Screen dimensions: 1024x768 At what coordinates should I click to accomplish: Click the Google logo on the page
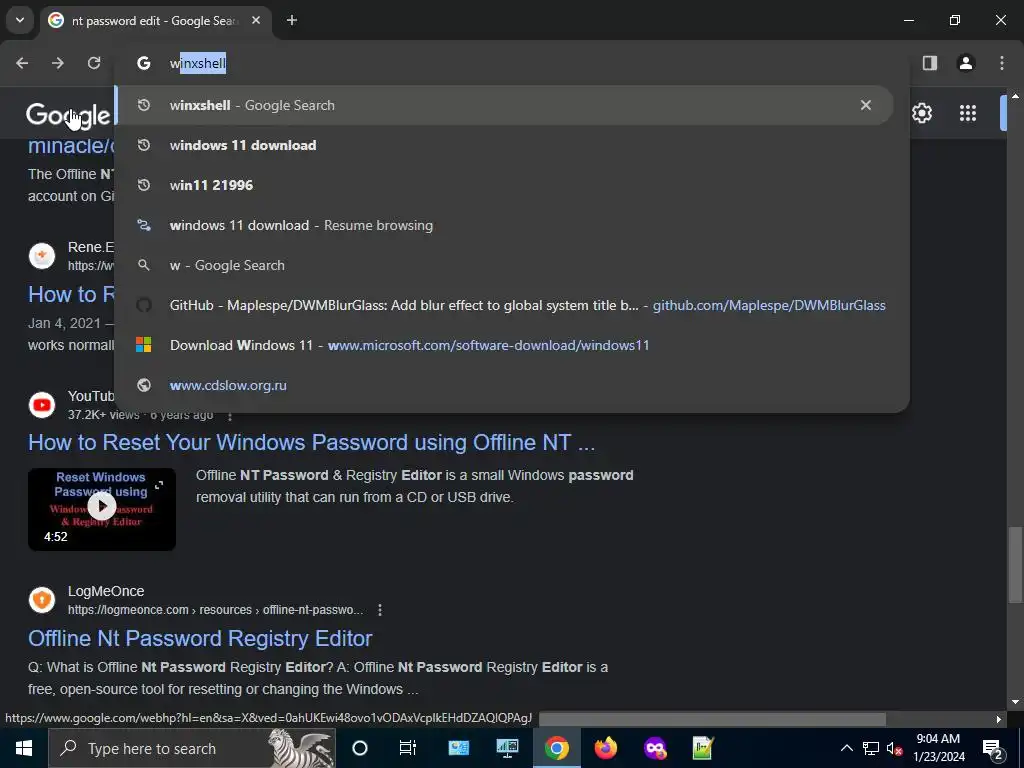pos(69,115)
